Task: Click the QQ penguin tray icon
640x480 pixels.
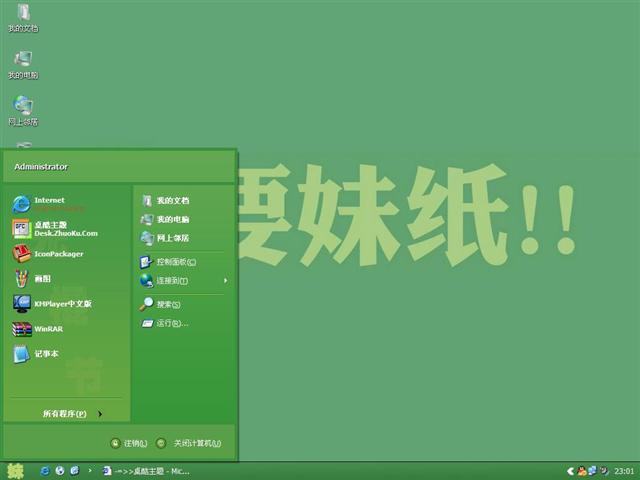Action: click(x=582, y=471)
